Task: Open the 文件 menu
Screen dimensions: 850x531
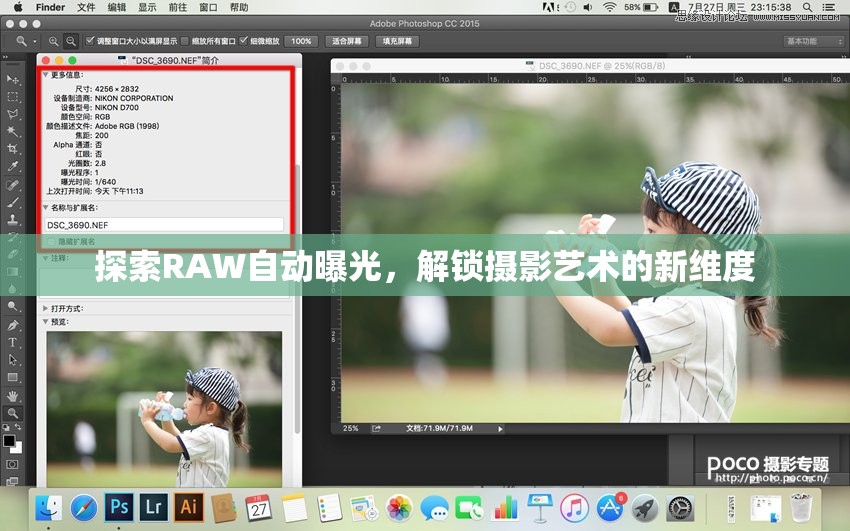Action: click(x=86, y=7)
